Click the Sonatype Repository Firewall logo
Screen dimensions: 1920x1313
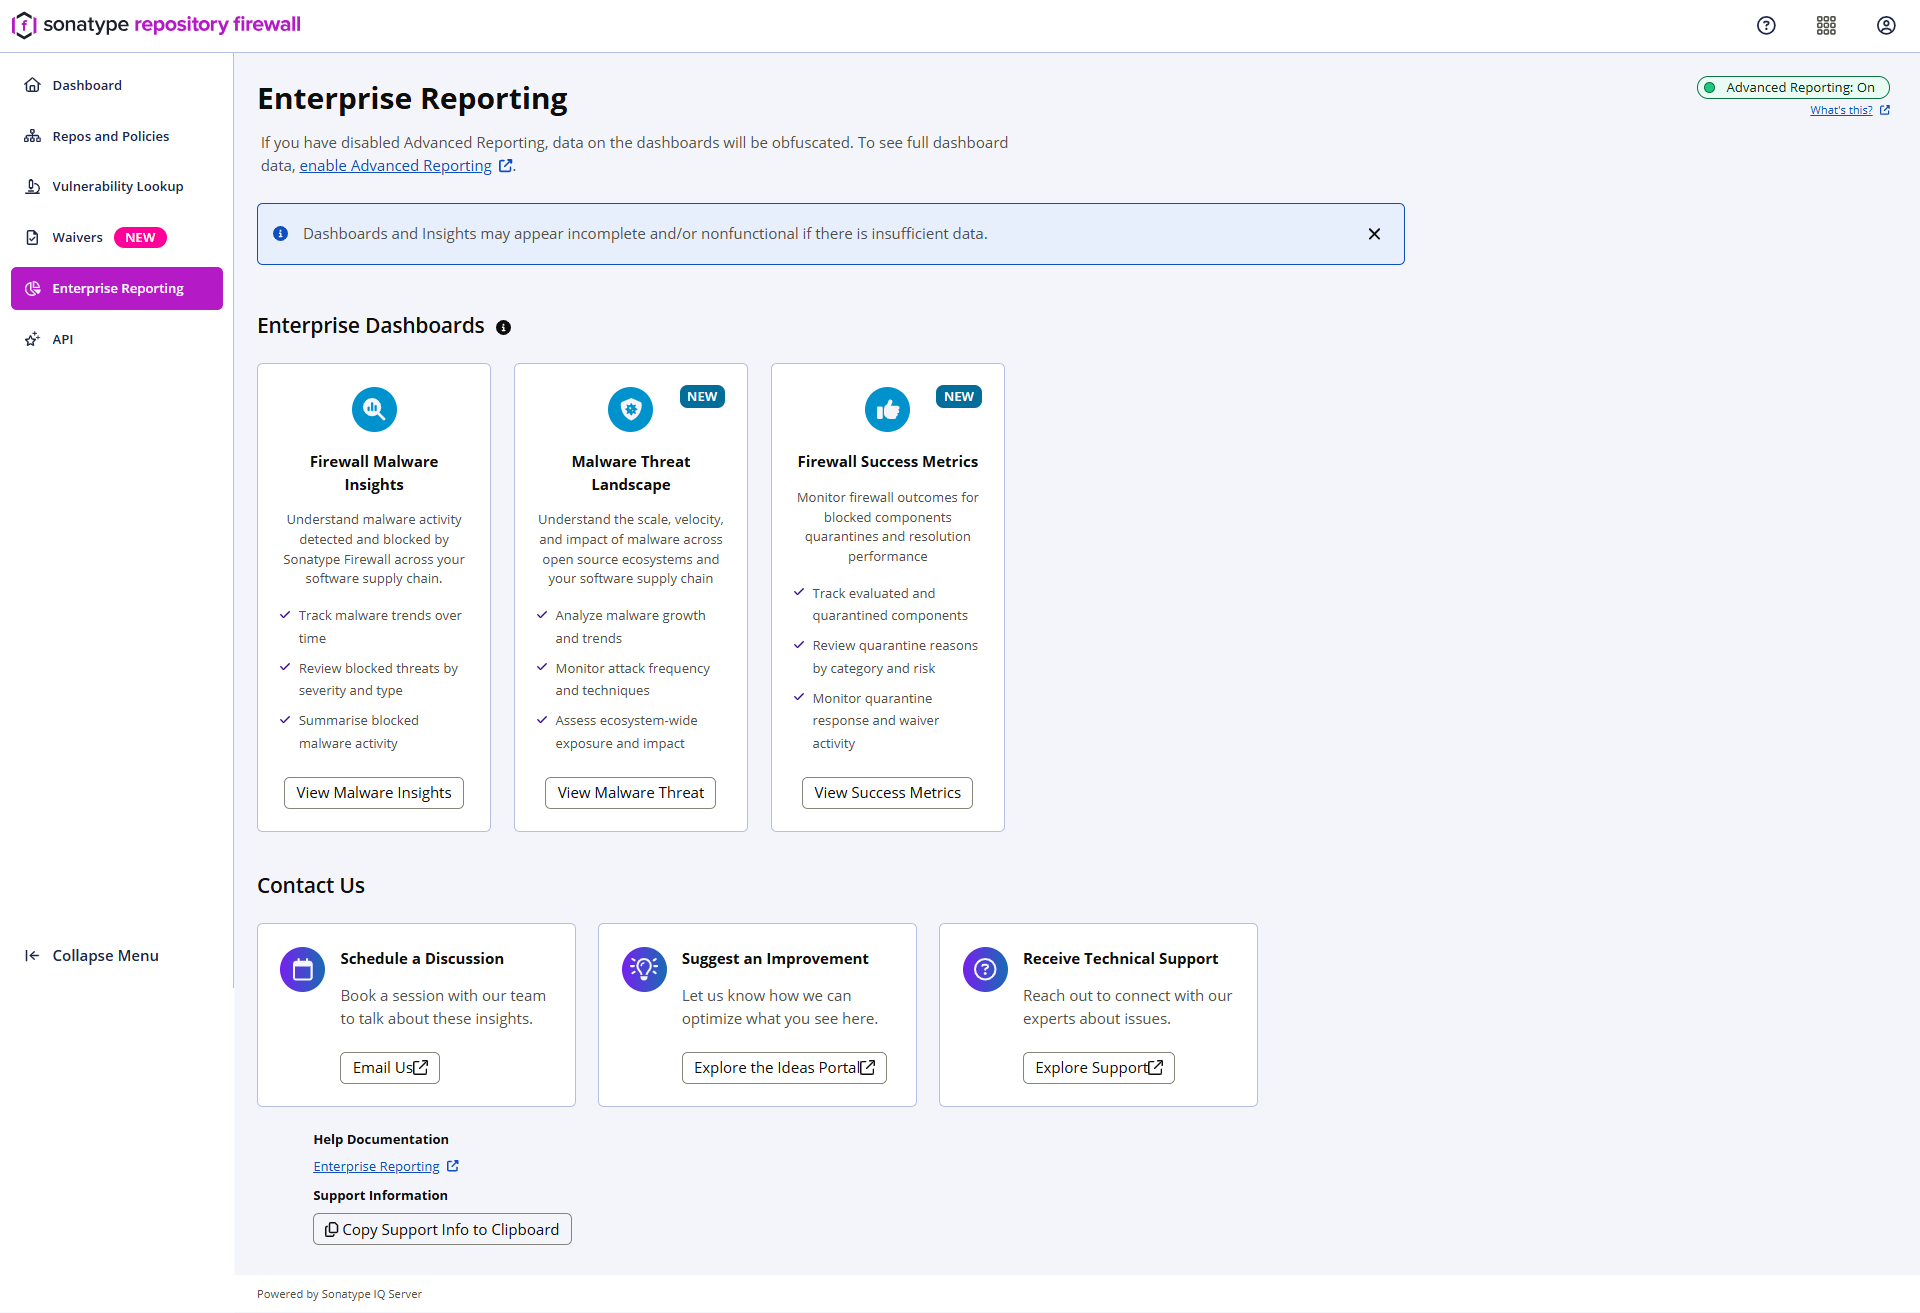click(156, 25)
